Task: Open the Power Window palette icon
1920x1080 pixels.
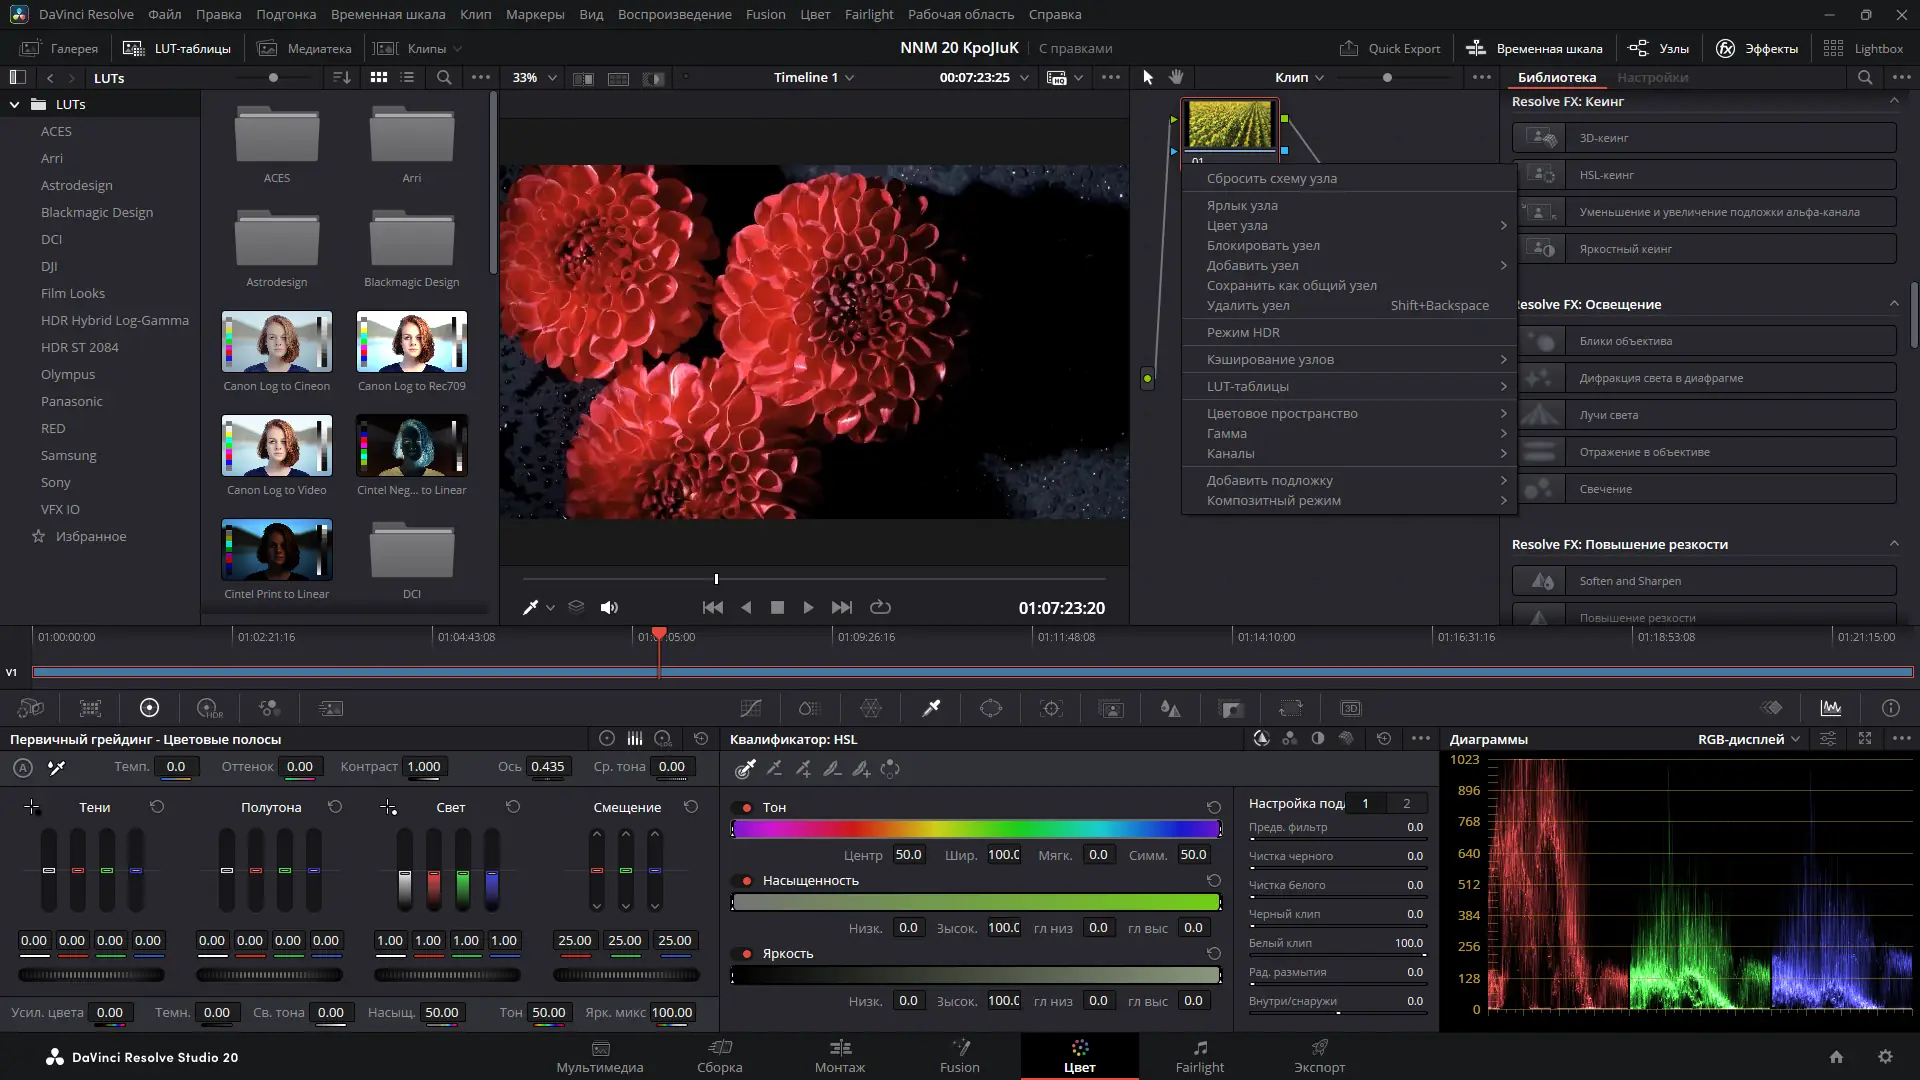Action: click(990, 708)
